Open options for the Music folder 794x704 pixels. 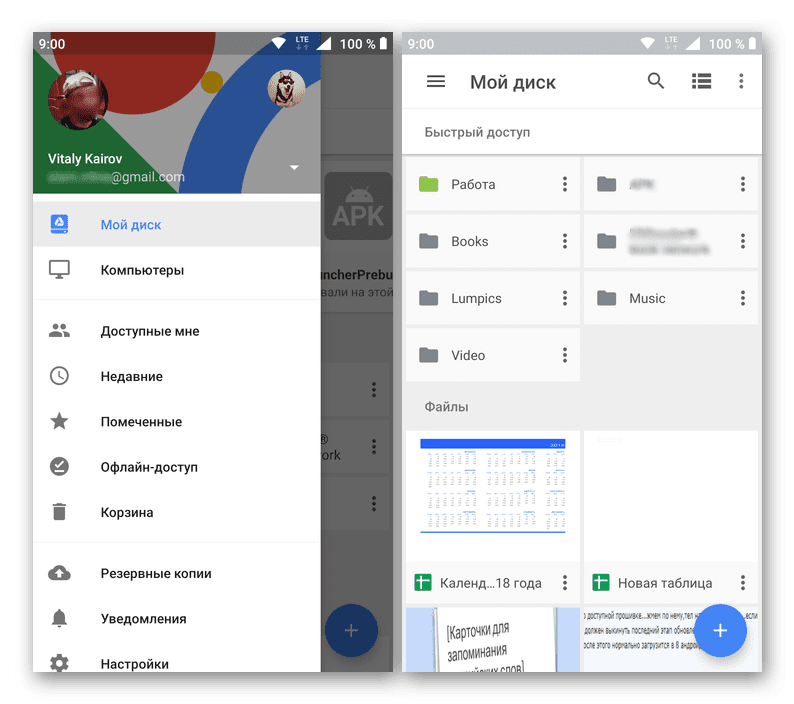click(x=743, y=298)
